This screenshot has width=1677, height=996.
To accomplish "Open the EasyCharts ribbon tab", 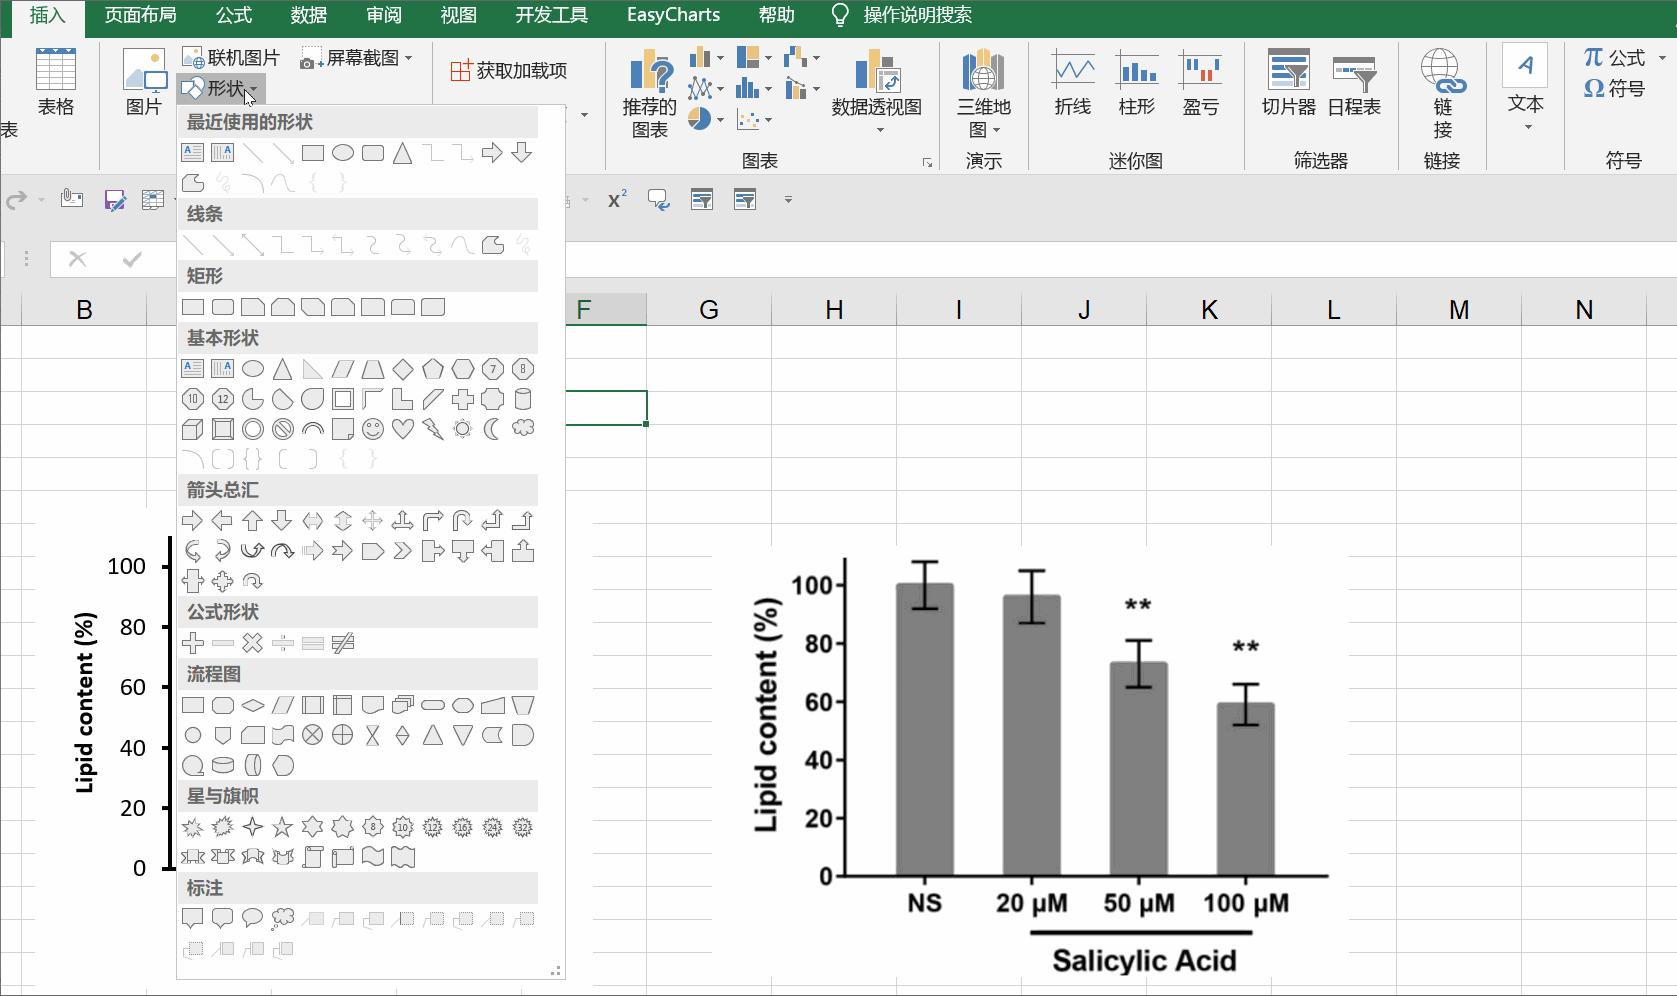I will pos(673,15).
